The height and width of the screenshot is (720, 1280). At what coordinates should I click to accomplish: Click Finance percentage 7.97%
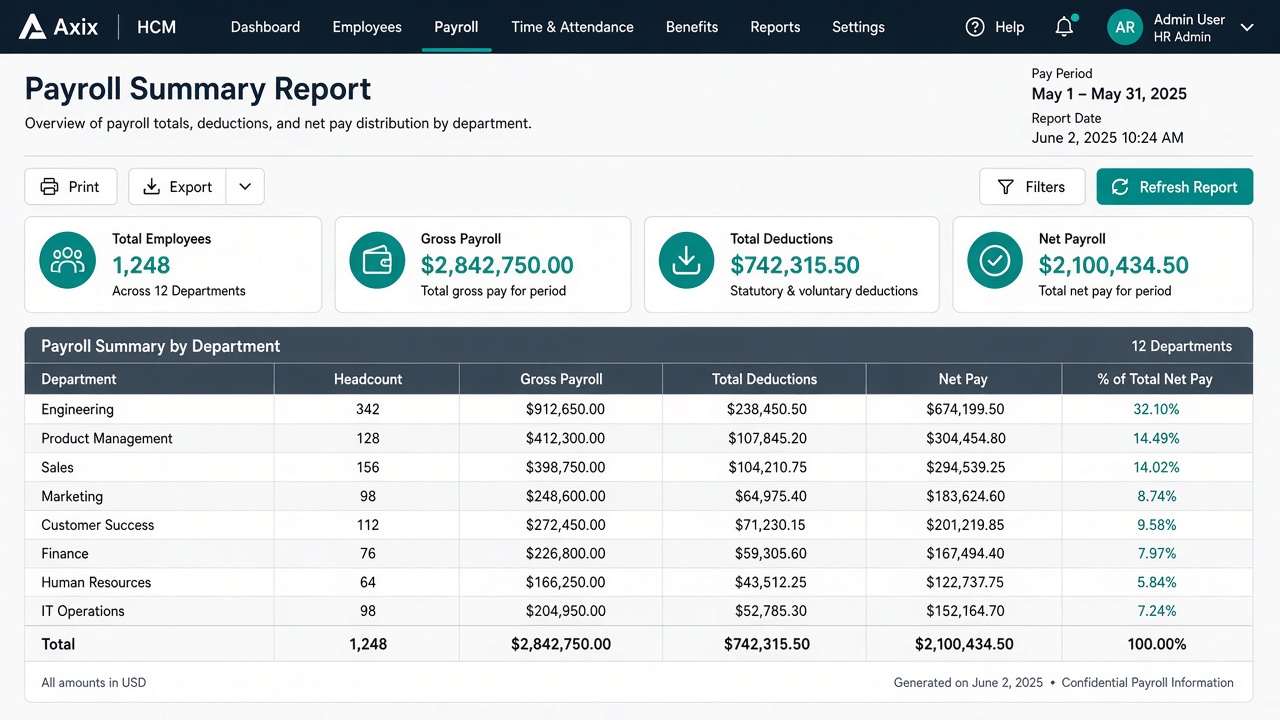click(x=1157, y=553)
